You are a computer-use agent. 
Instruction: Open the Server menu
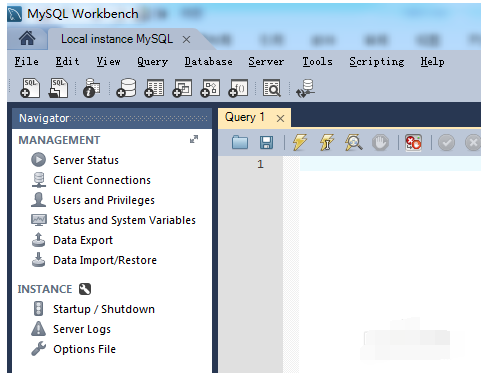coord(266,62)
